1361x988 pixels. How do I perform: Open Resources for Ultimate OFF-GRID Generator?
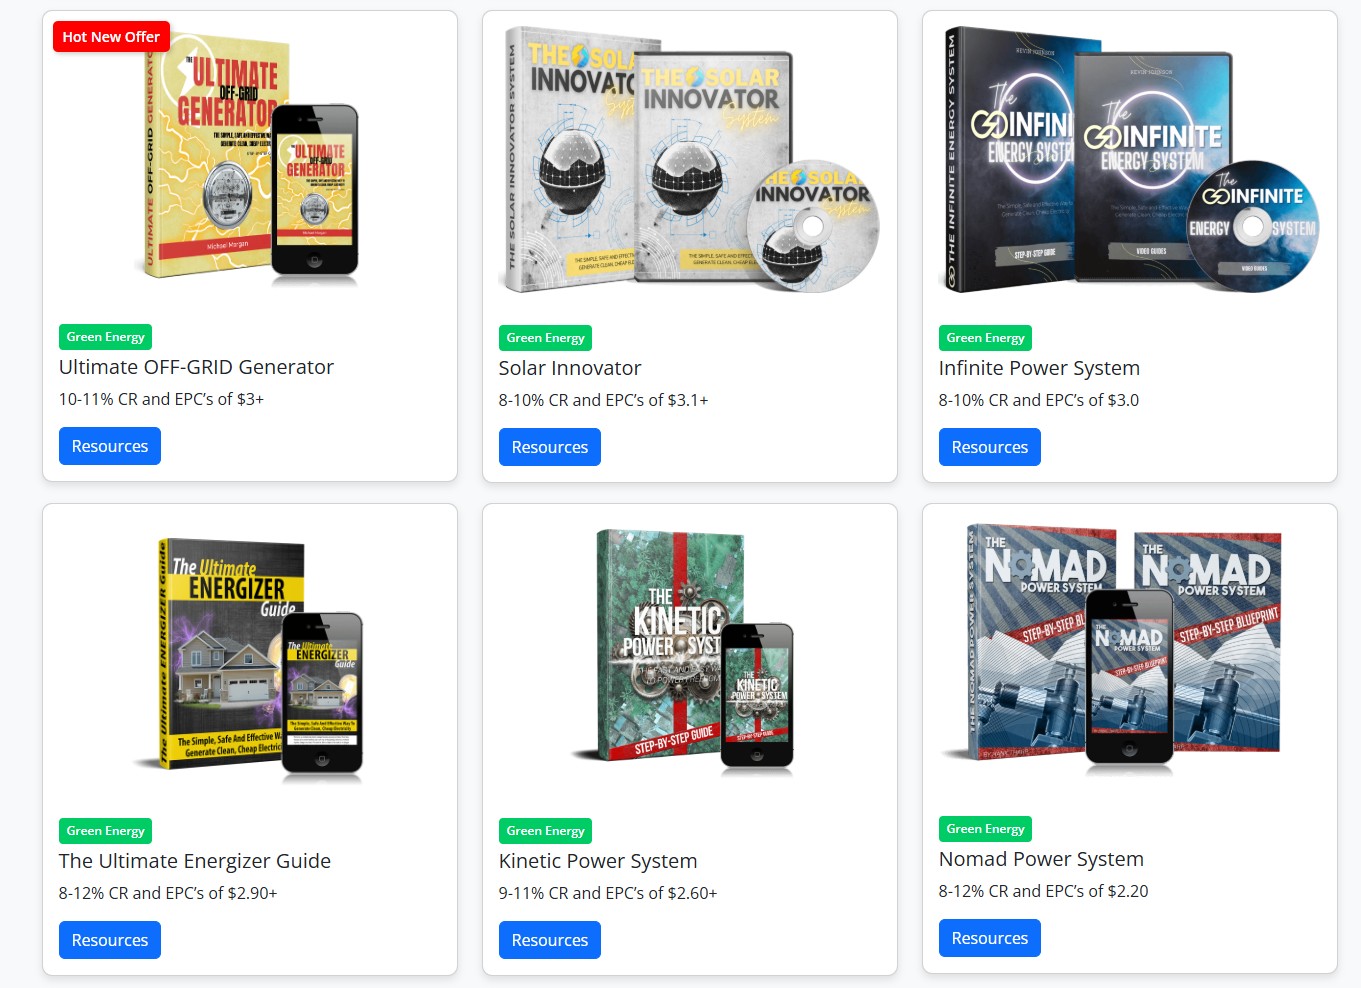(110, 446)
